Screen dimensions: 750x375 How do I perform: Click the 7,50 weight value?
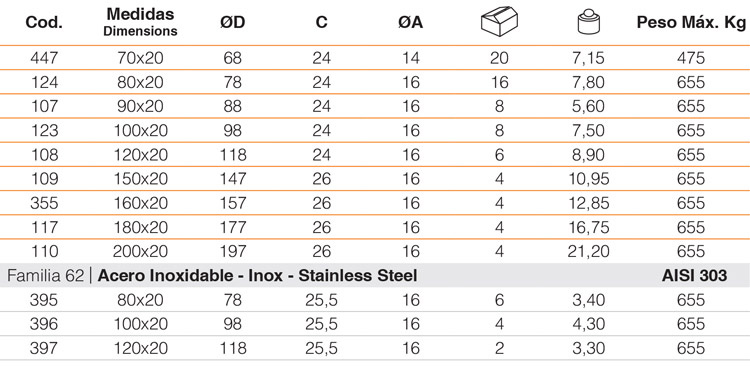(x=588, y=131)
